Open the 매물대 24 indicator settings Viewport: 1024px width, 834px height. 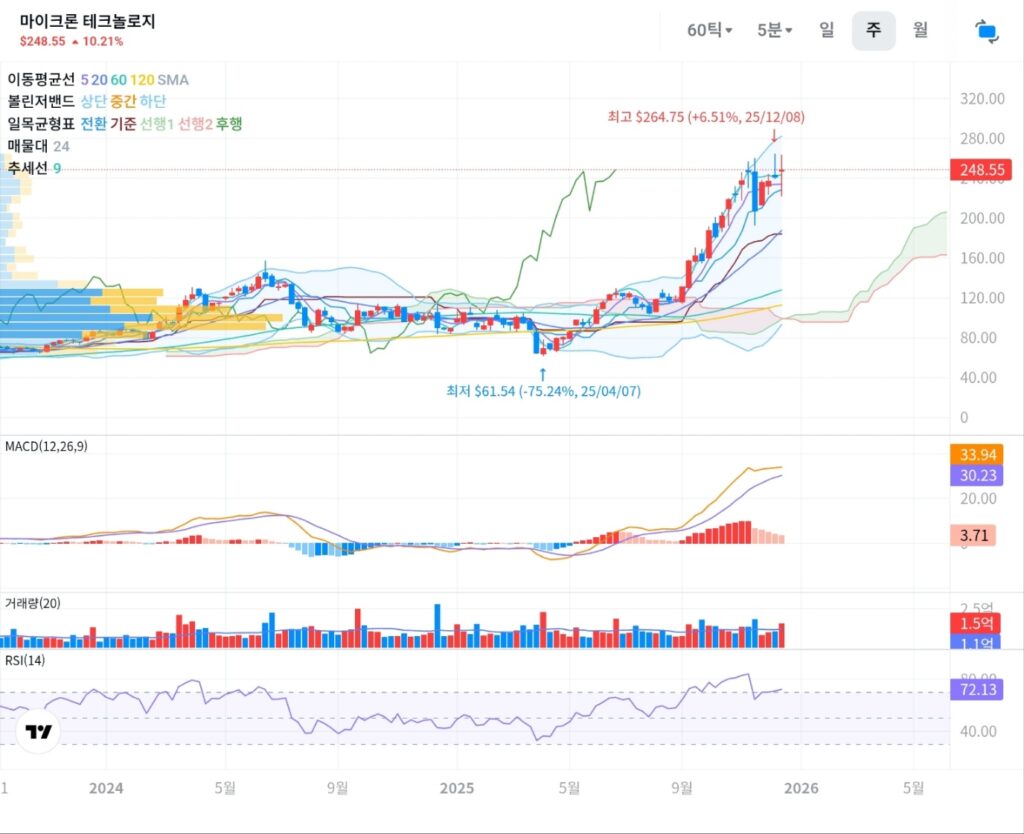38,146
